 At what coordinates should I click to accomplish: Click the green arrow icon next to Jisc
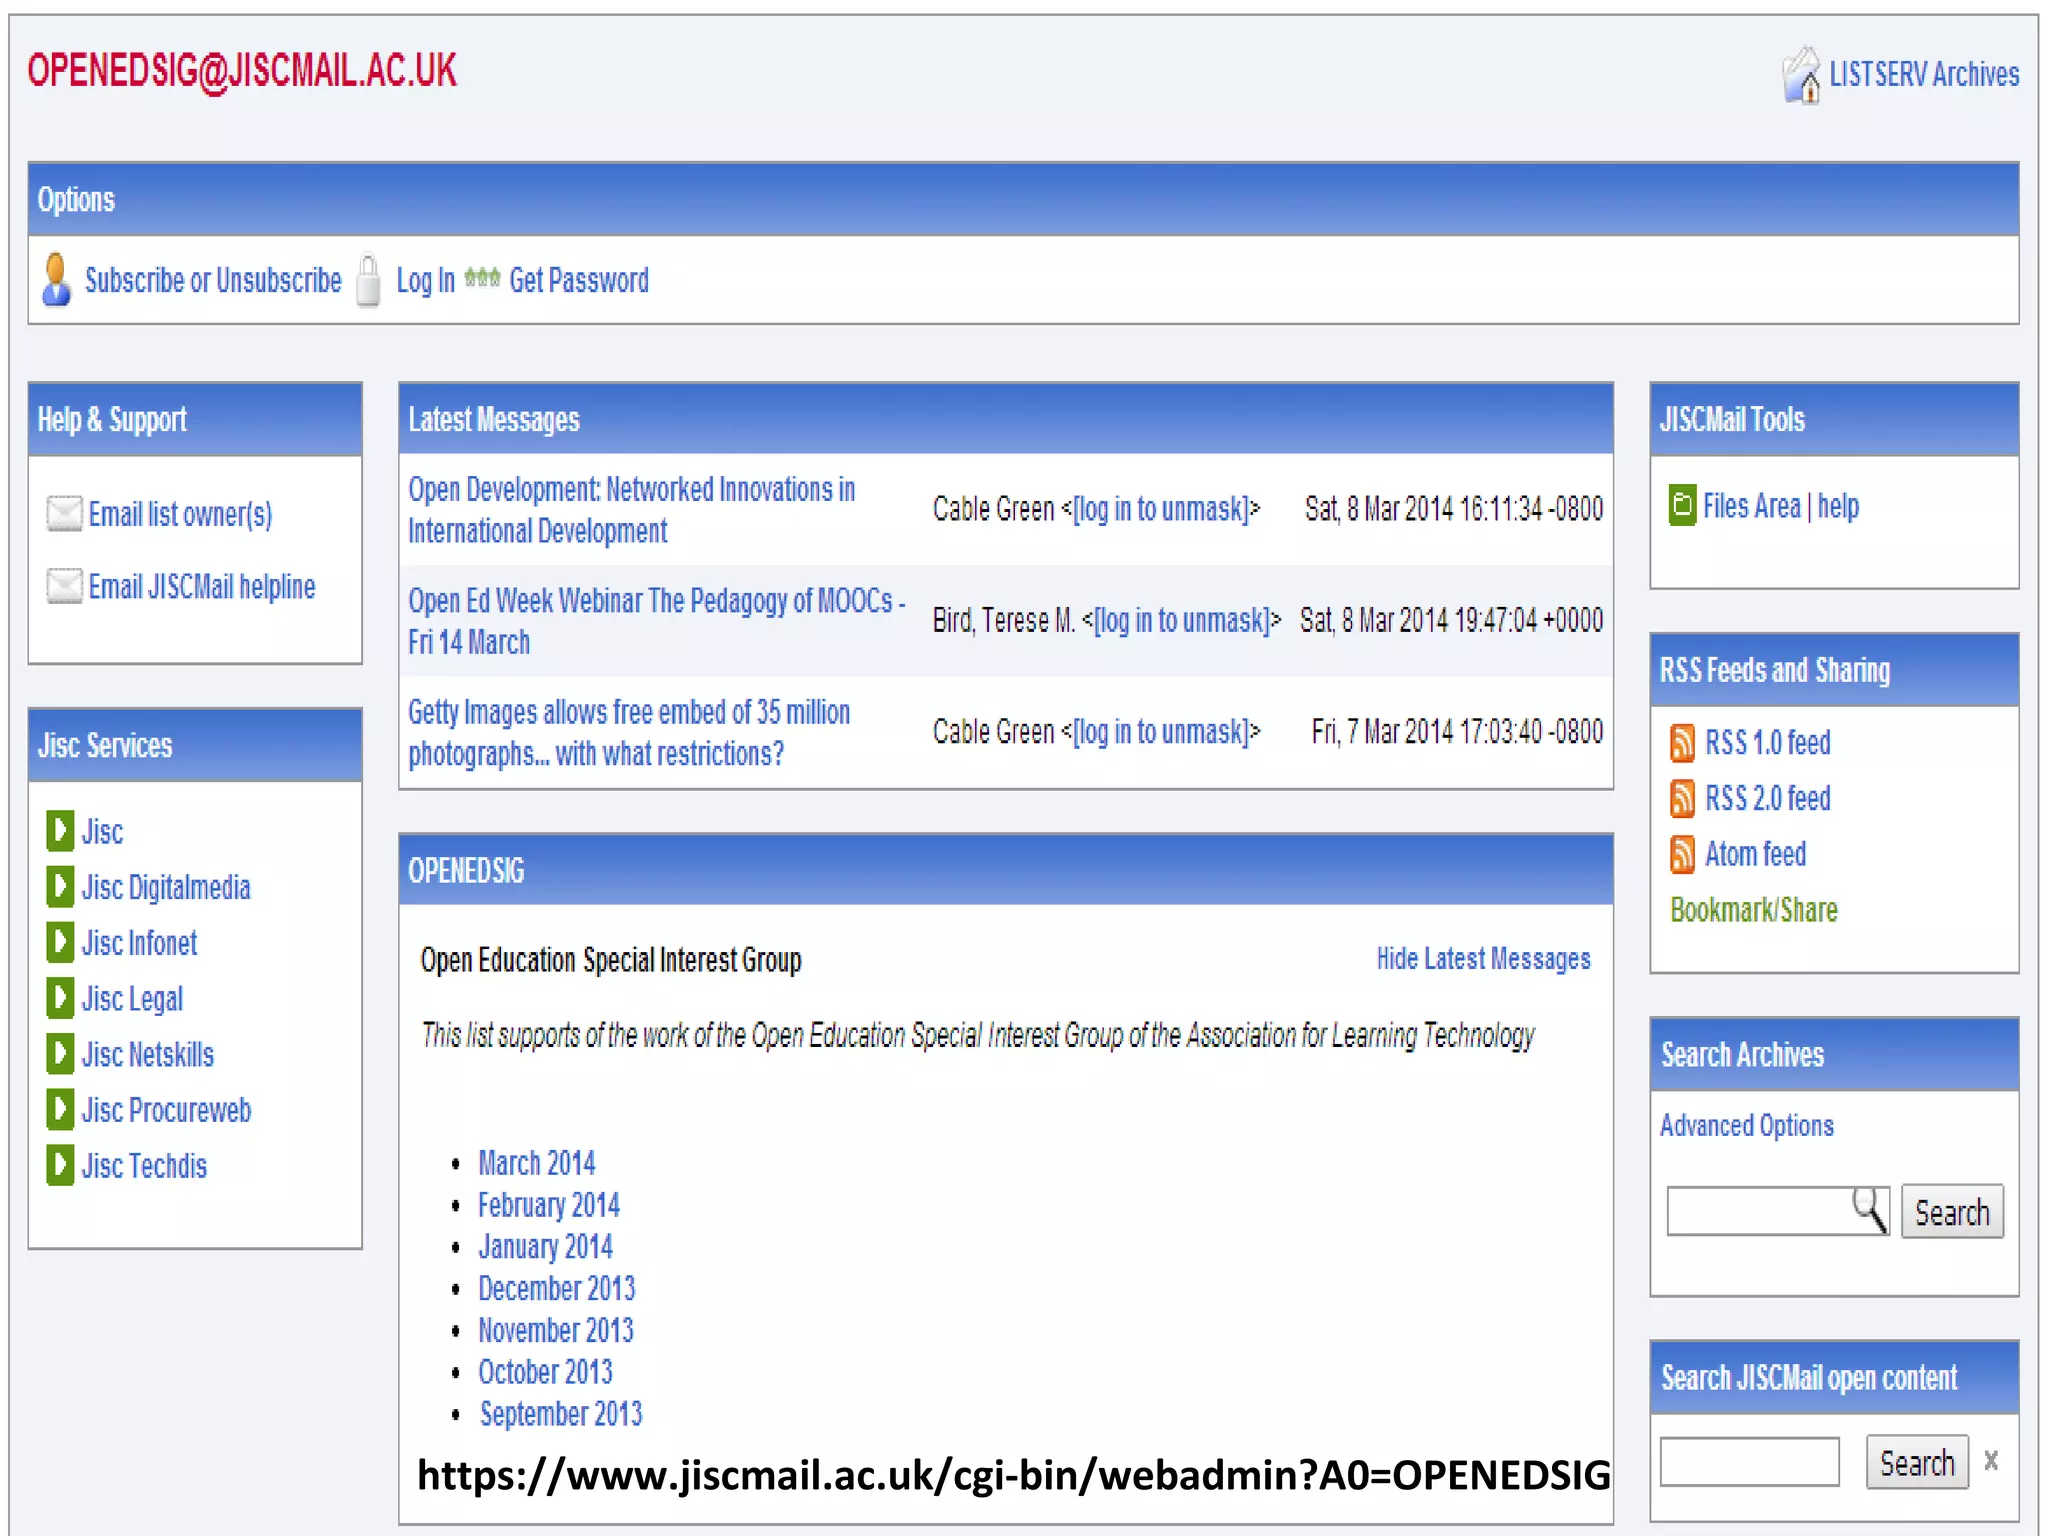pos(60,830)
